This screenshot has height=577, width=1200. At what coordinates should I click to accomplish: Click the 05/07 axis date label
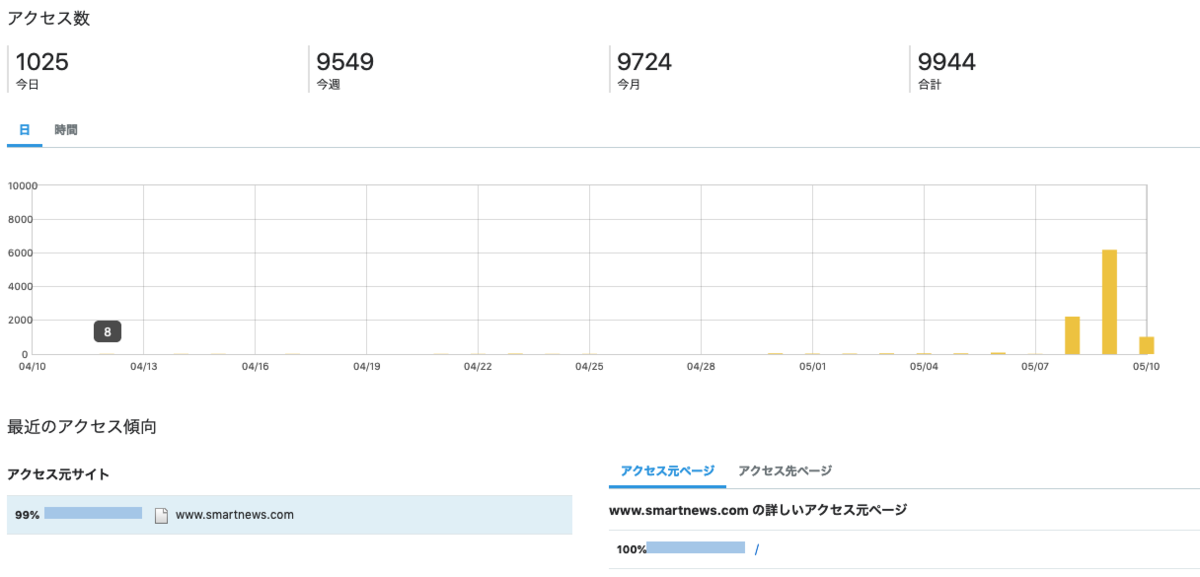pyautogui.click(x=1035, y=367)
